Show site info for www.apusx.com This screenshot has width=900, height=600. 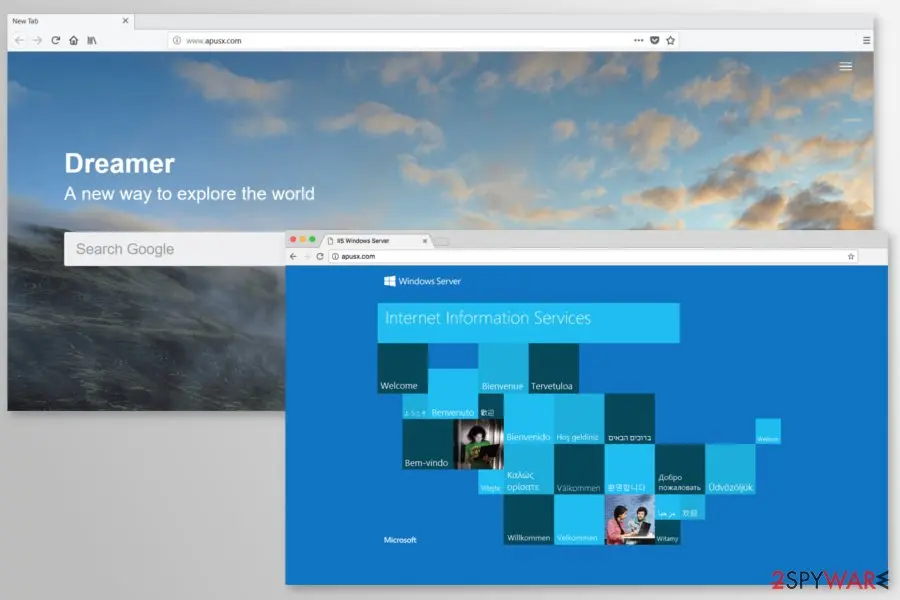pyautogui.click(x=177, y=40)
